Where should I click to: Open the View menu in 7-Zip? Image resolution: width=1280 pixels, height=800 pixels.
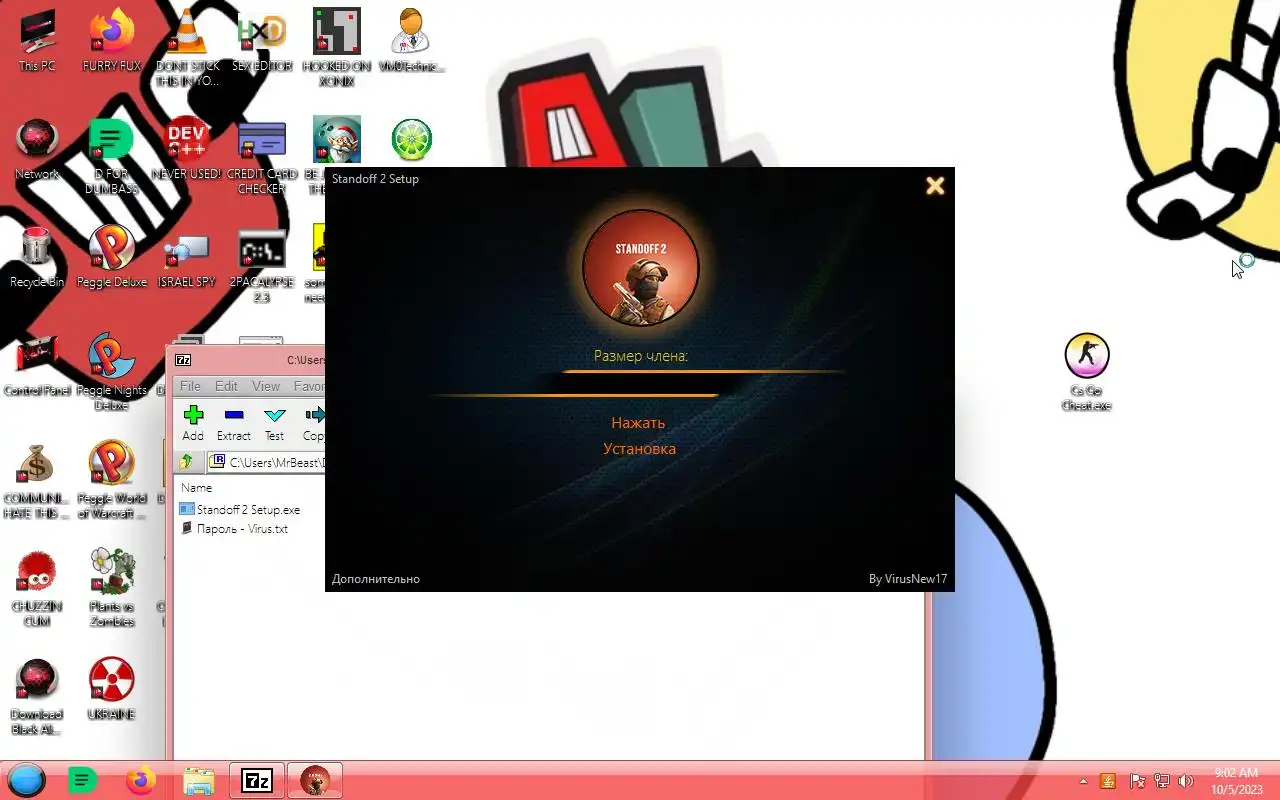[266, 386]
